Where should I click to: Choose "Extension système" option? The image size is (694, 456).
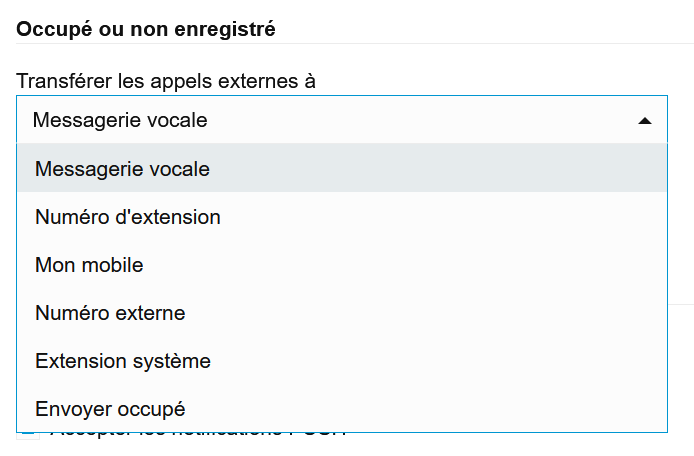122,361
